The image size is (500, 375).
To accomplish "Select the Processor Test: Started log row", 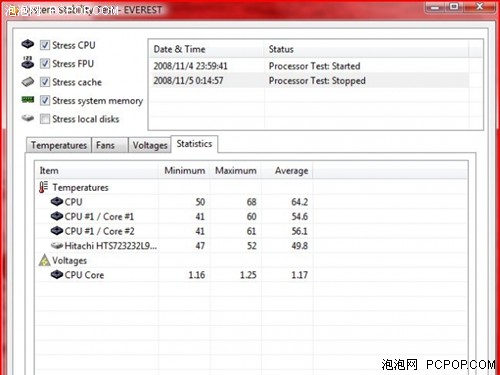I will (309, 66).
